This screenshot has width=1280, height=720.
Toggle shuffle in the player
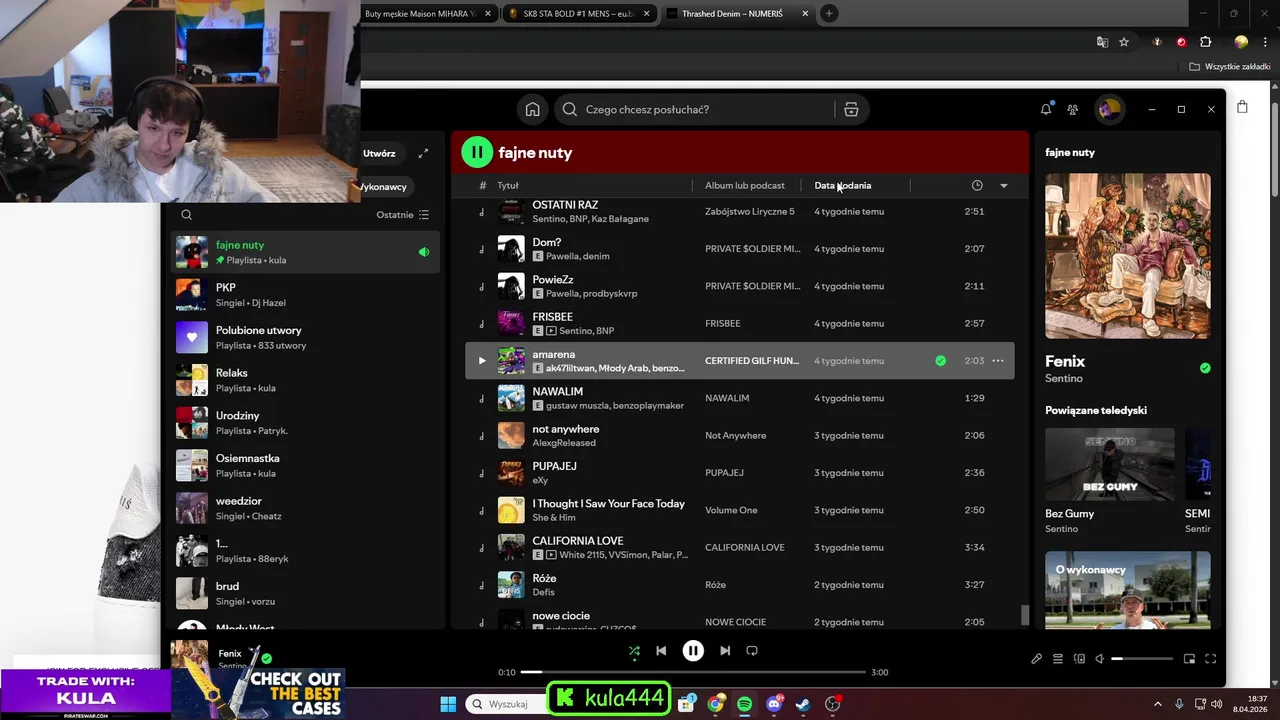[634, 651]
